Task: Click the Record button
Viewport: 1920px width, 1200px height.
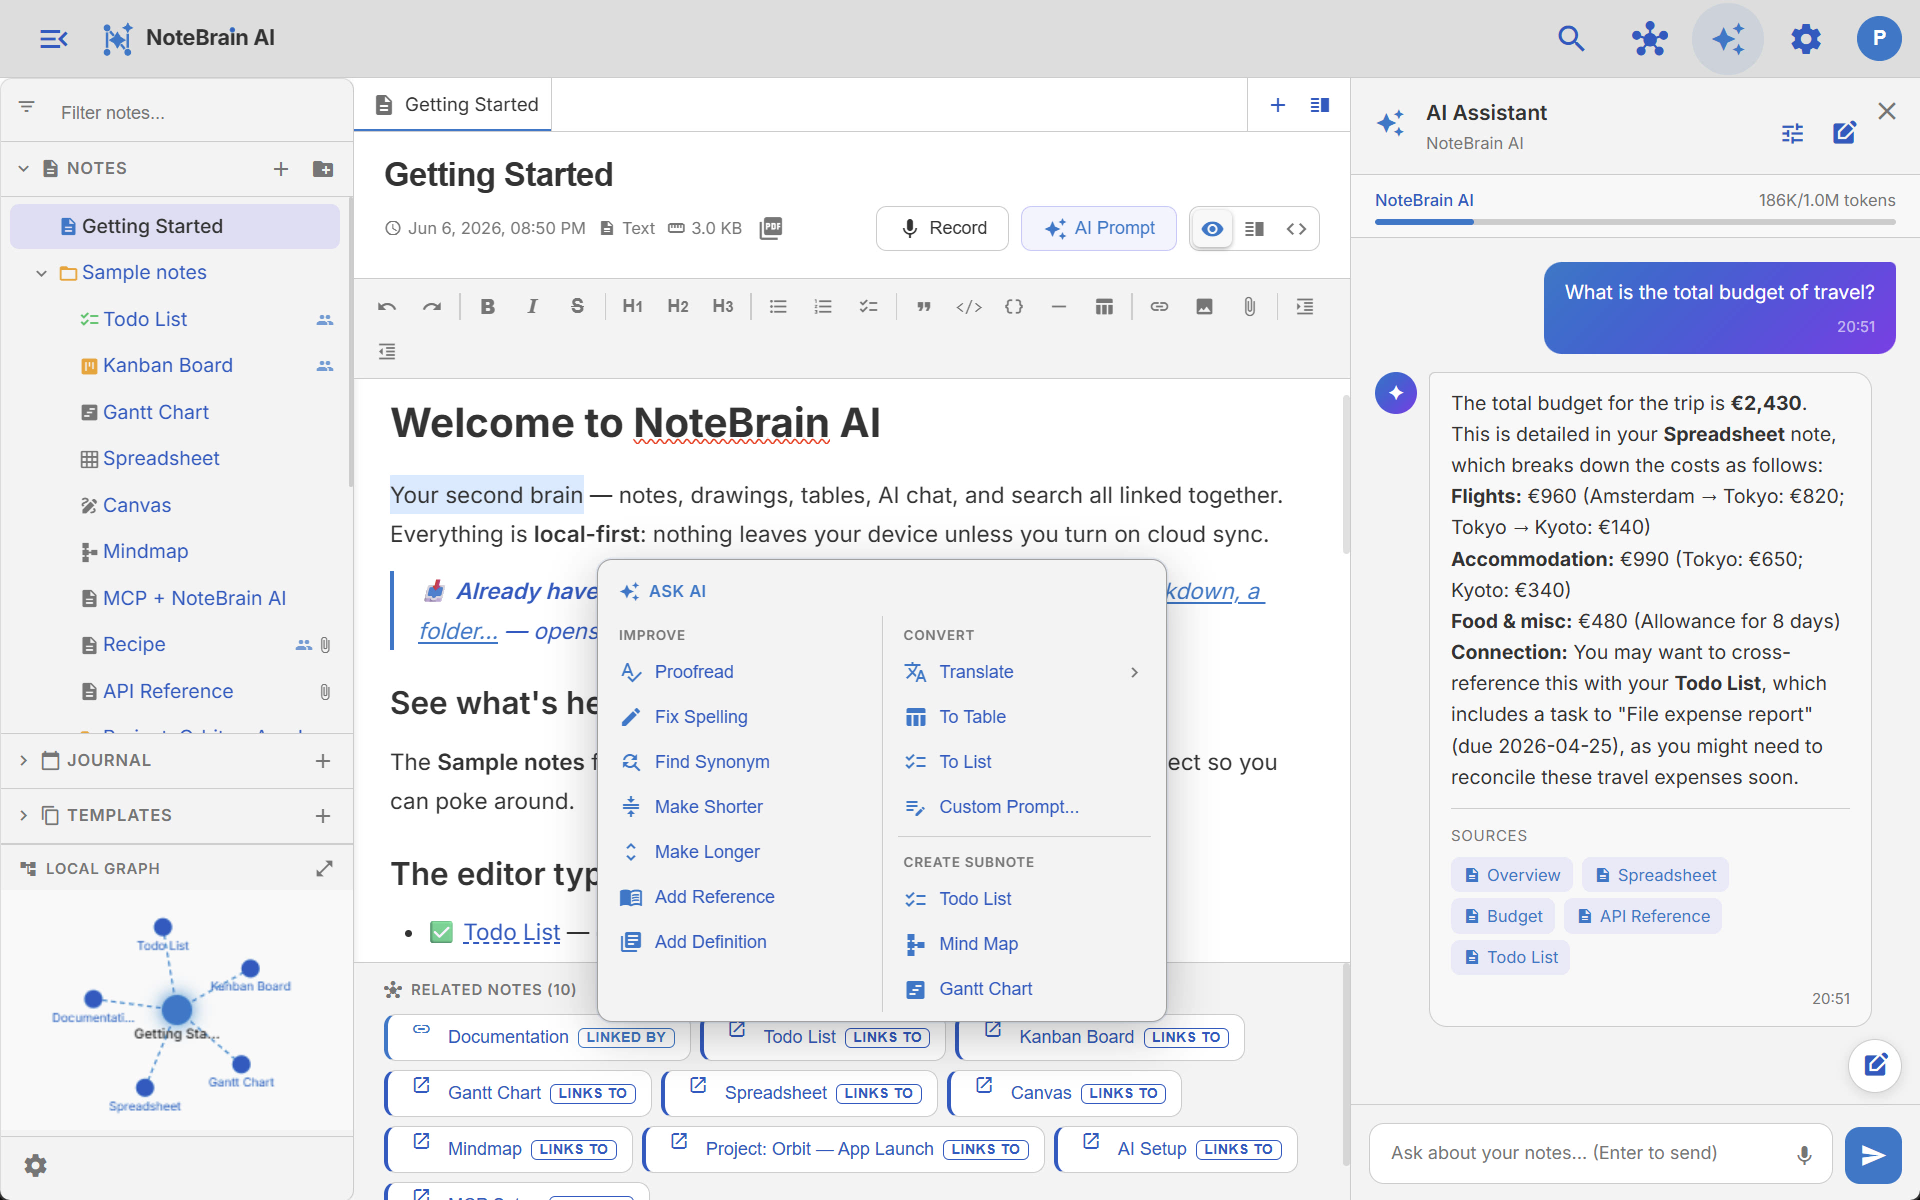Action: pos(942,229)
